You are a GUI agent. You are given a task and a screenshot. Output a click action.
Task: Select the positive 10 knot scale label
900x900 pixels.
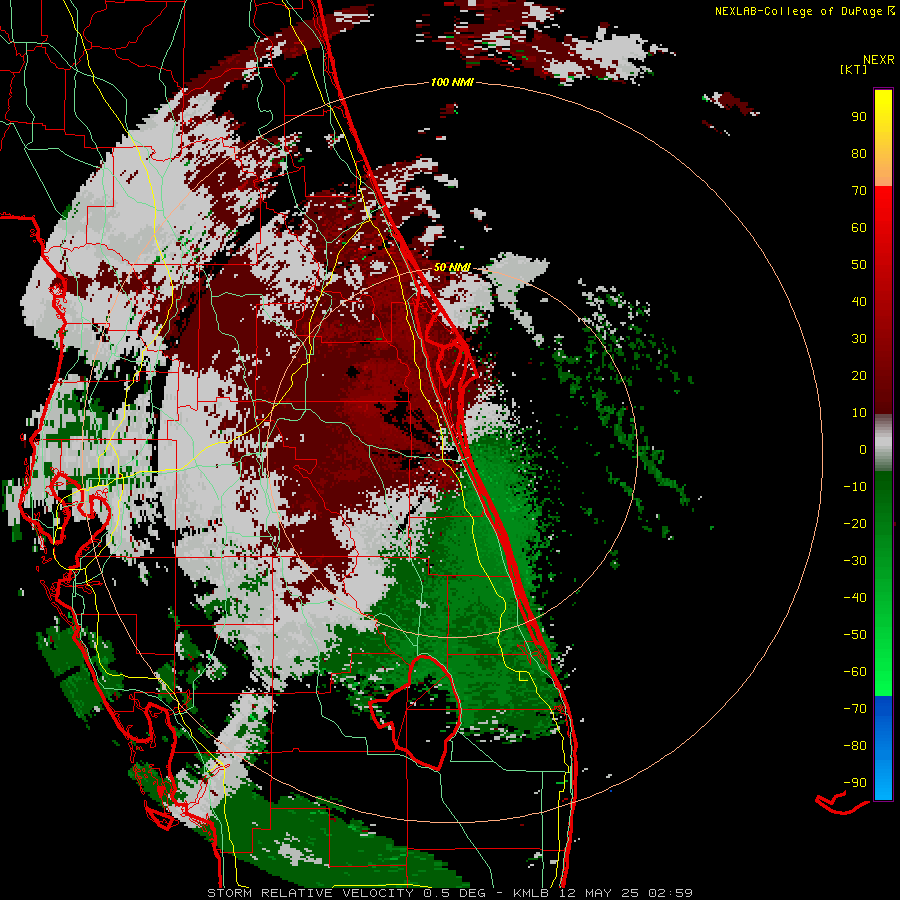pos(859,413)
